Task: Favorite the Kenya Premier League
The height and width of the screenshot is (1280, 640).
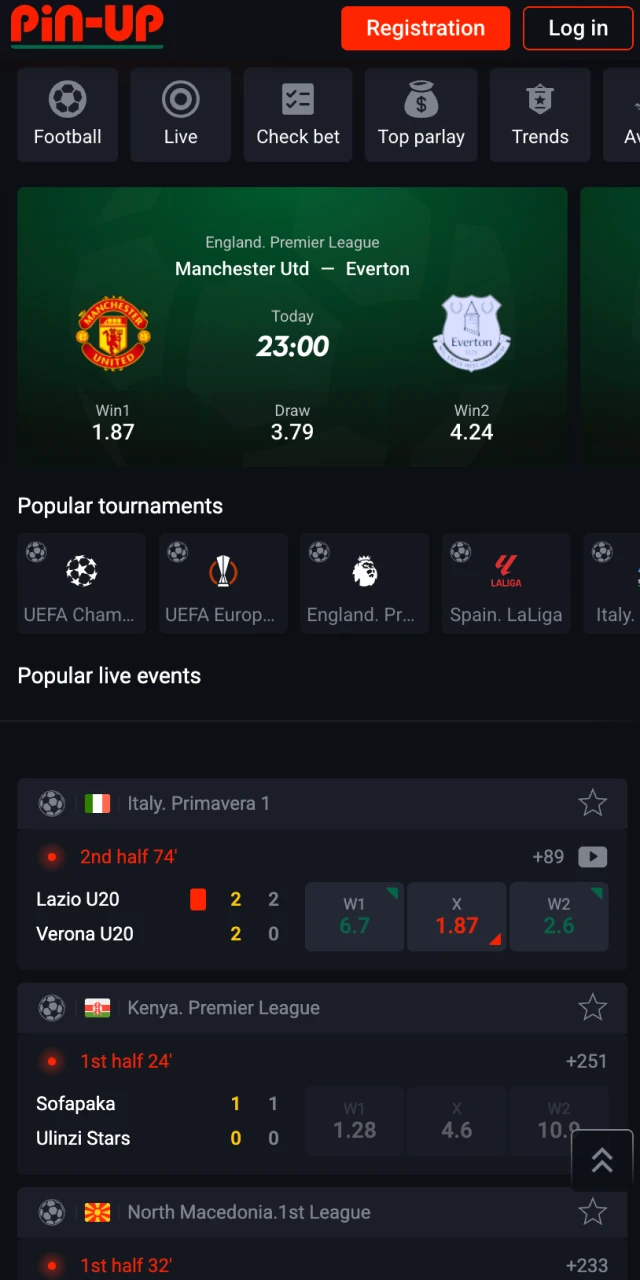Action: click(x=593, y=1008)
